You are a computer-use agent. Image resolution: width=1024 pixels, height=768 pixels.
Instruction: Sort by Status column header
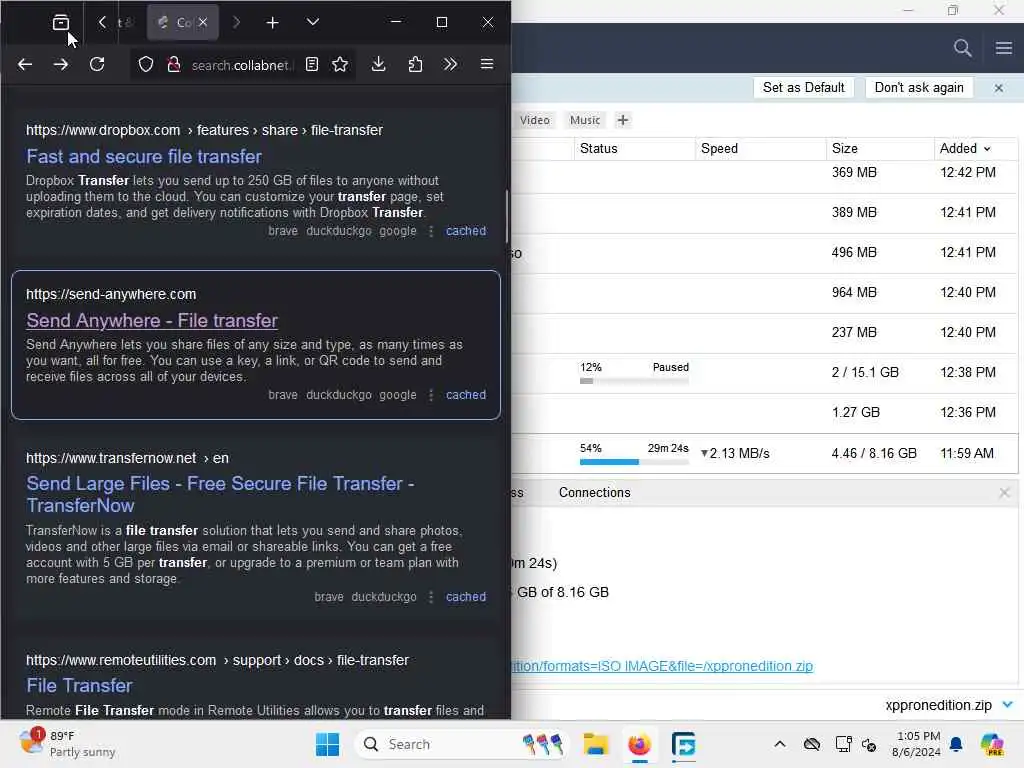coord(635,148)
